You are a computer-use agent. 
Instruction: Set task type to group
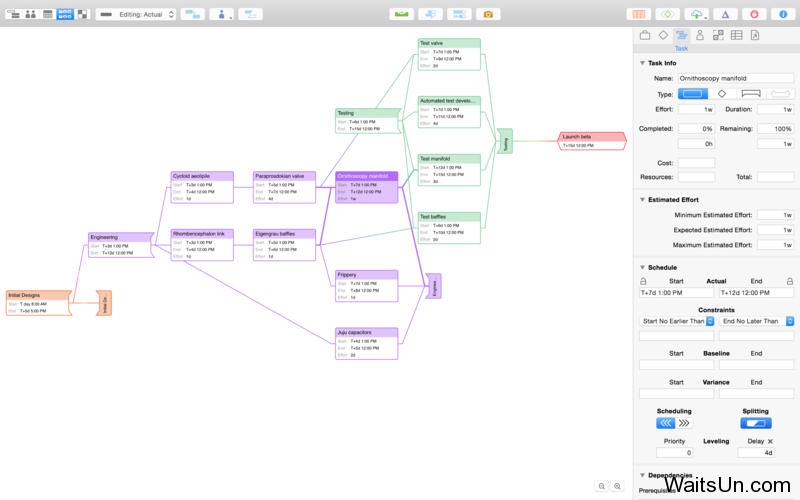click(751, 94)
